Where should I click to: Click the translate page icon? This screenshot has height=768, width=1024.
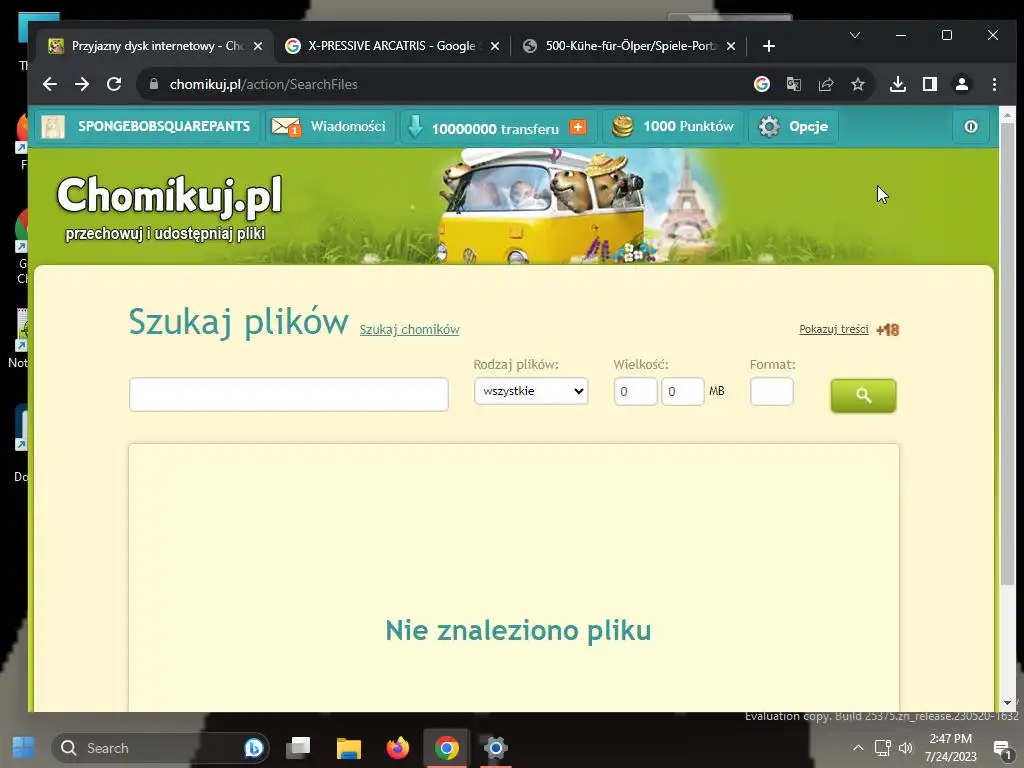(x=793, y=84)
